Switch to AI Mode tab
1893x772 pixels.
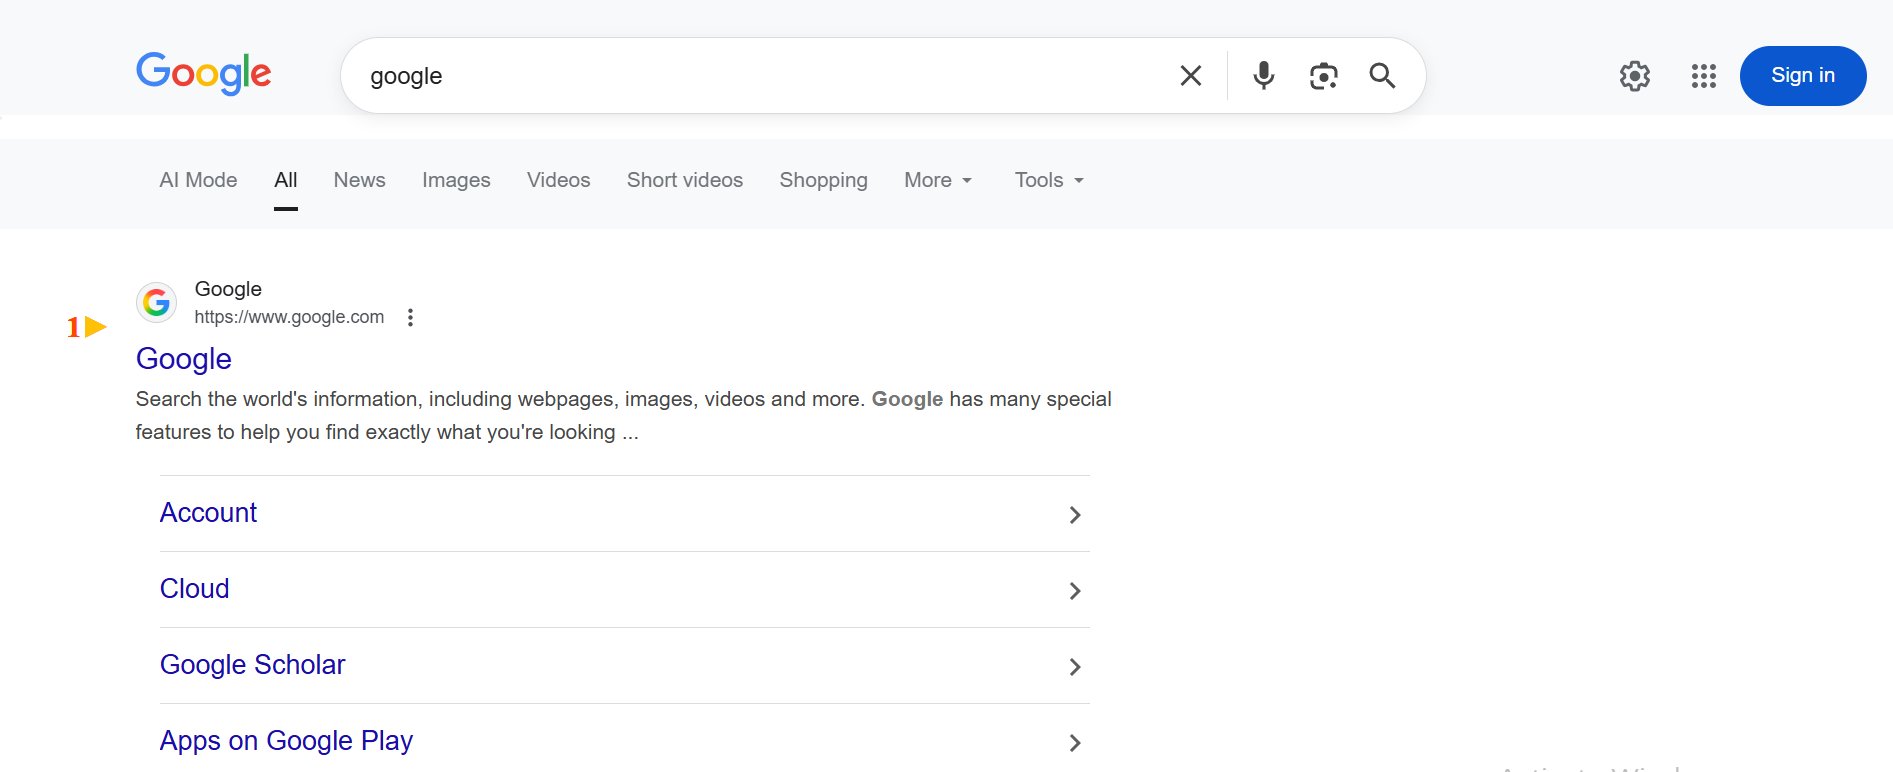click(198, 180)
